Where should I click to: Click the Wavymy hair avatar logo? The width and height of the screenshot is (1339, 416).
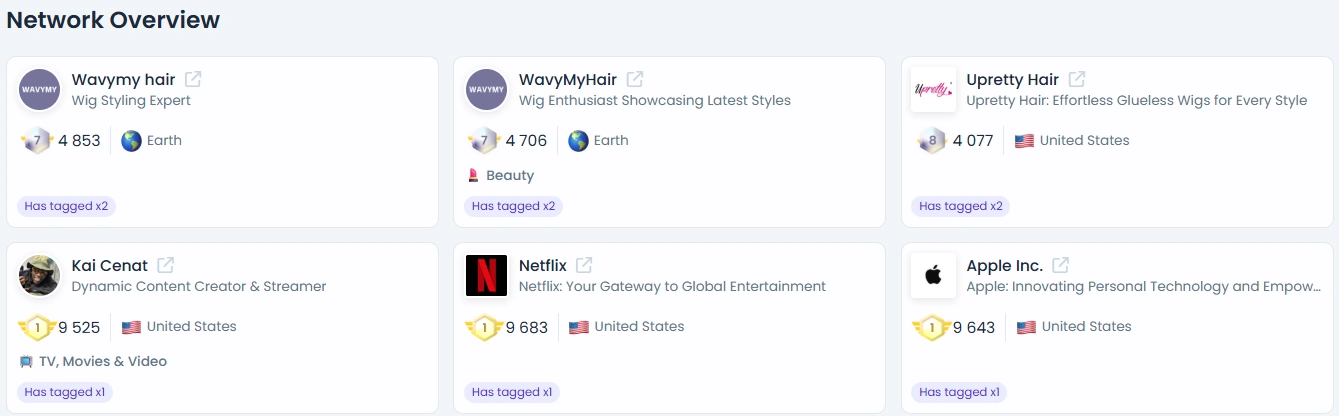pos(40,90)
